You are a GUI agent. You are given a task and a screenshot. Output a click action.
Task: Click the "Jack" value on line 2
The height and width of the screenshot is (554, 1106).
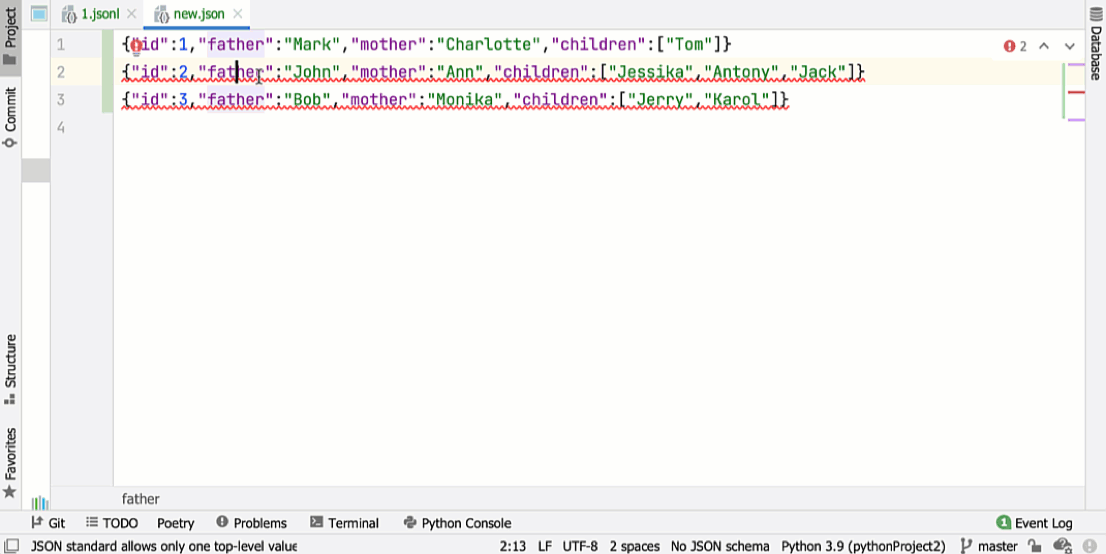point(819,72)
